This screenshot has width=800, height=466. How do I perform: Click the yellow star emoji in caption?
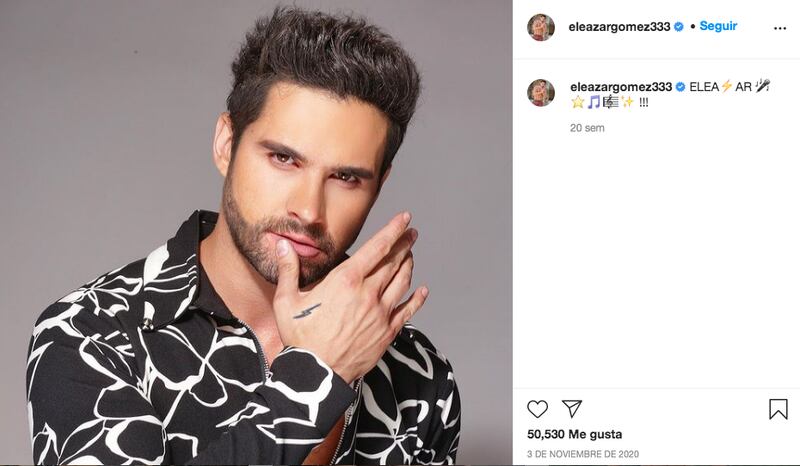coord(578,102)
